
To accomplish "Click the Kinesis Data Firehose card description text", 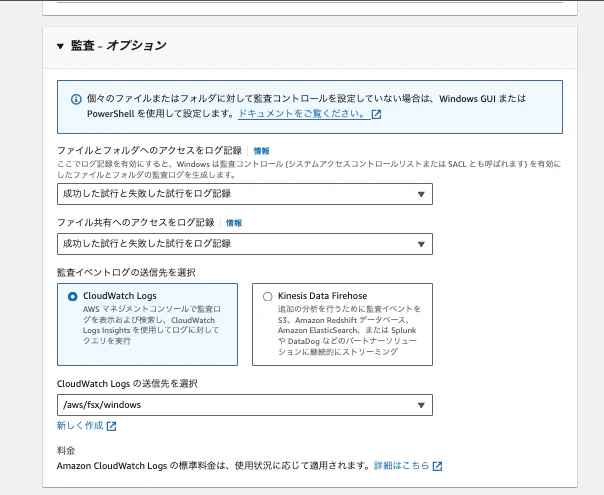I will [x=349, y=331].
